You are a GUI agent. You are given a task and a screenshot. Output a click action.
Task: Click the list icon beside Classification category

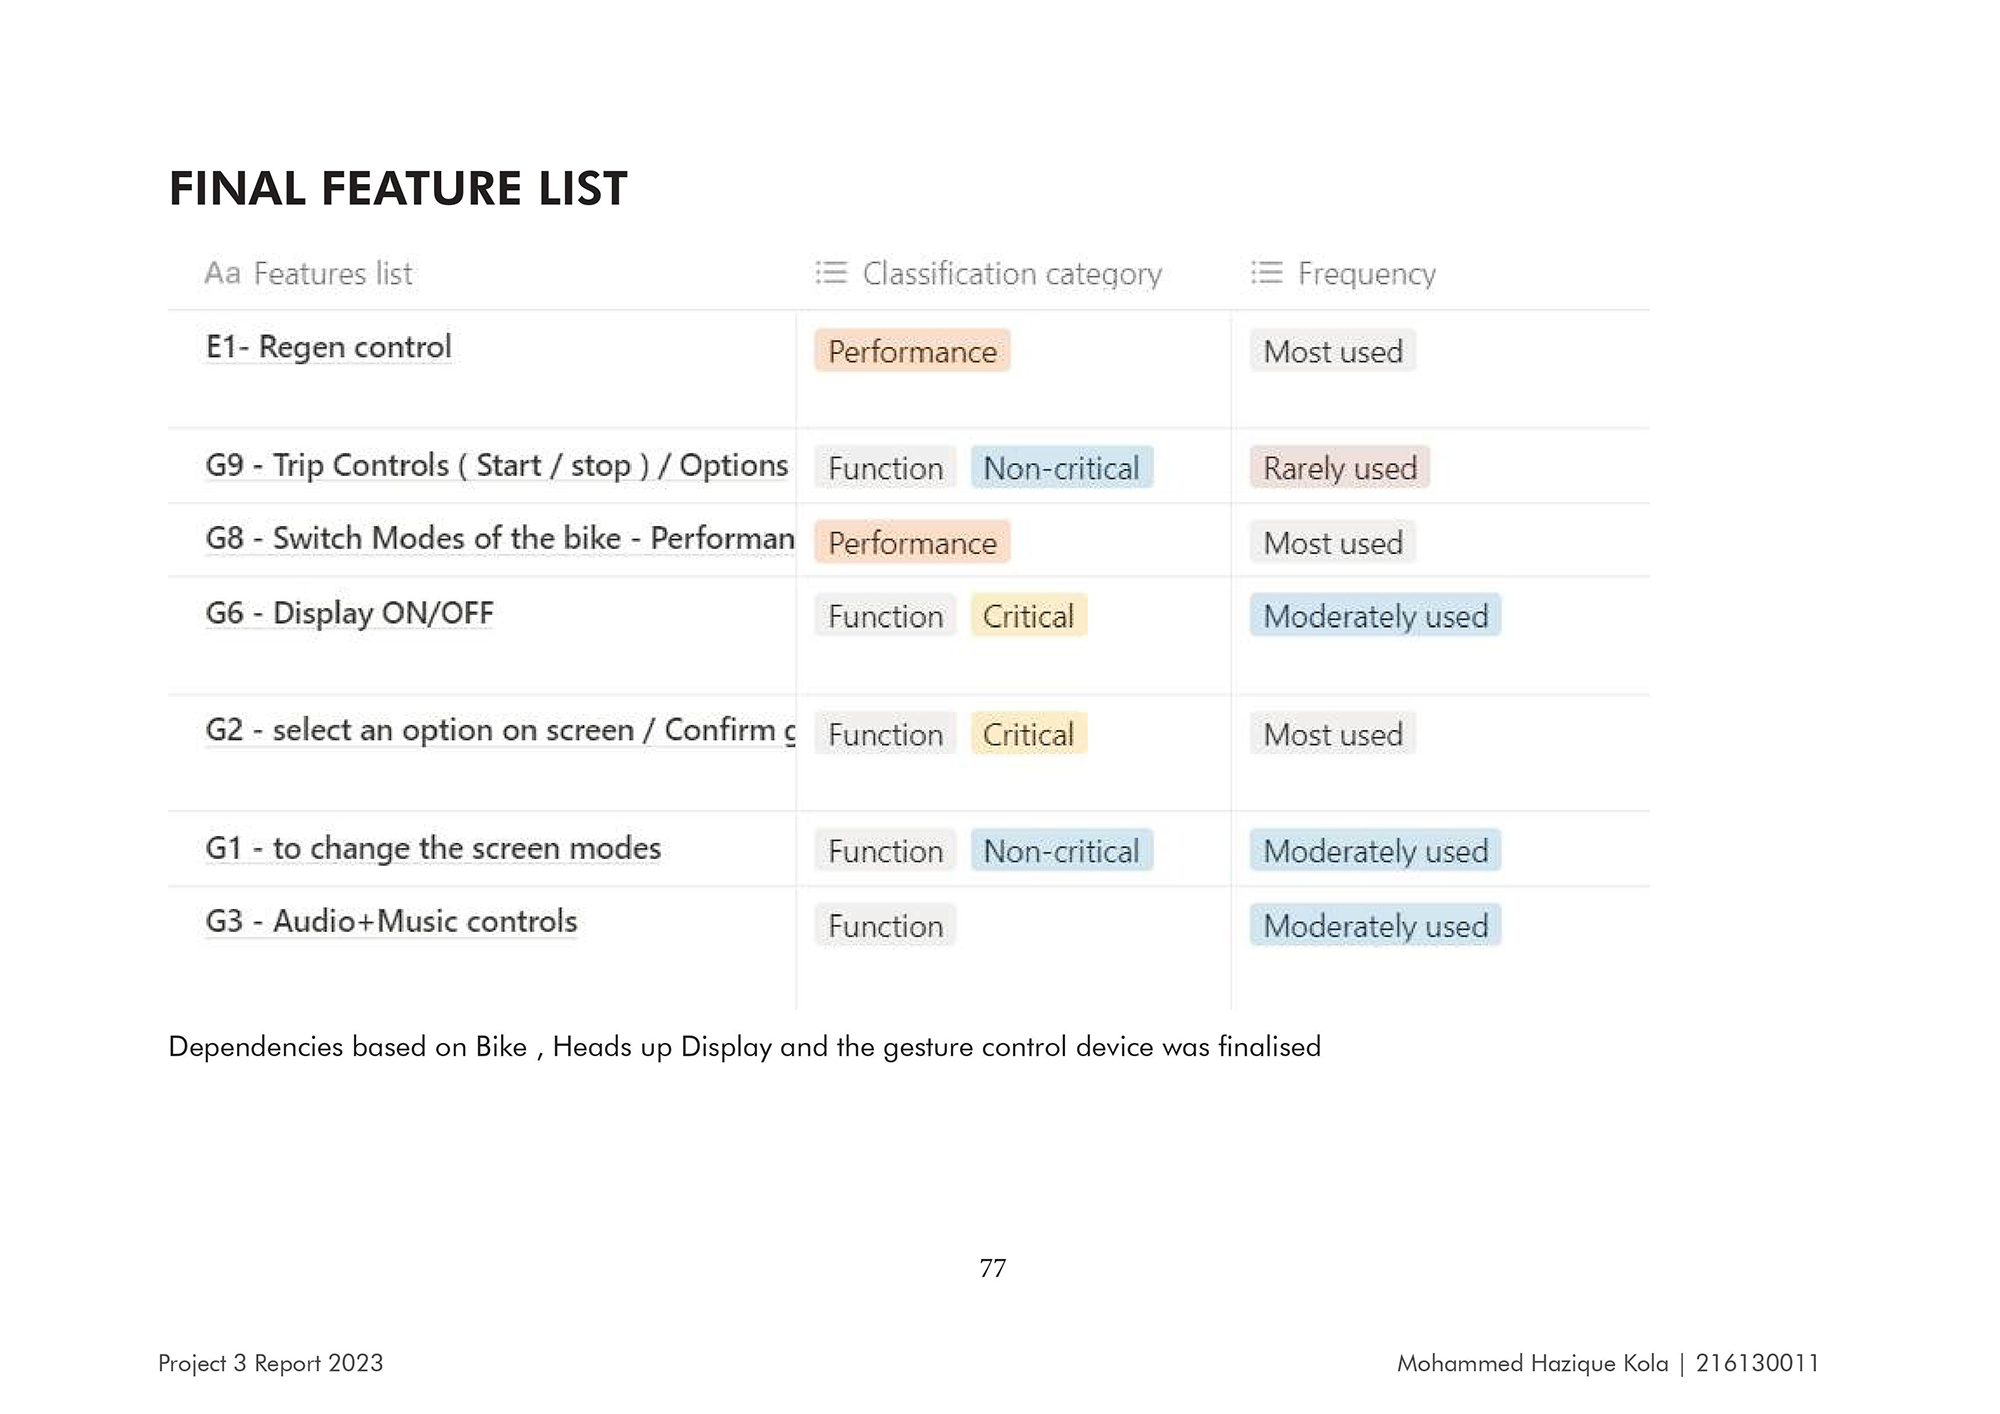point(831,273)
